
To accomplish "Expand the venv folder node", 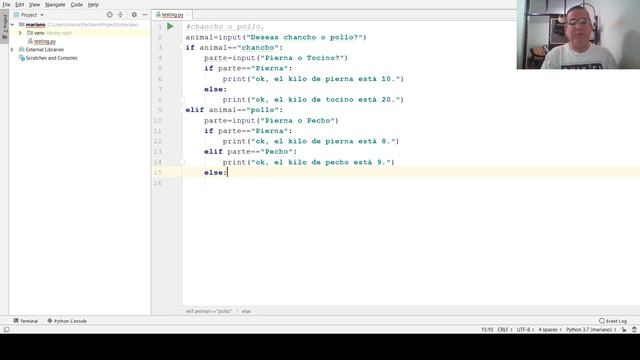I will [20, 33].
